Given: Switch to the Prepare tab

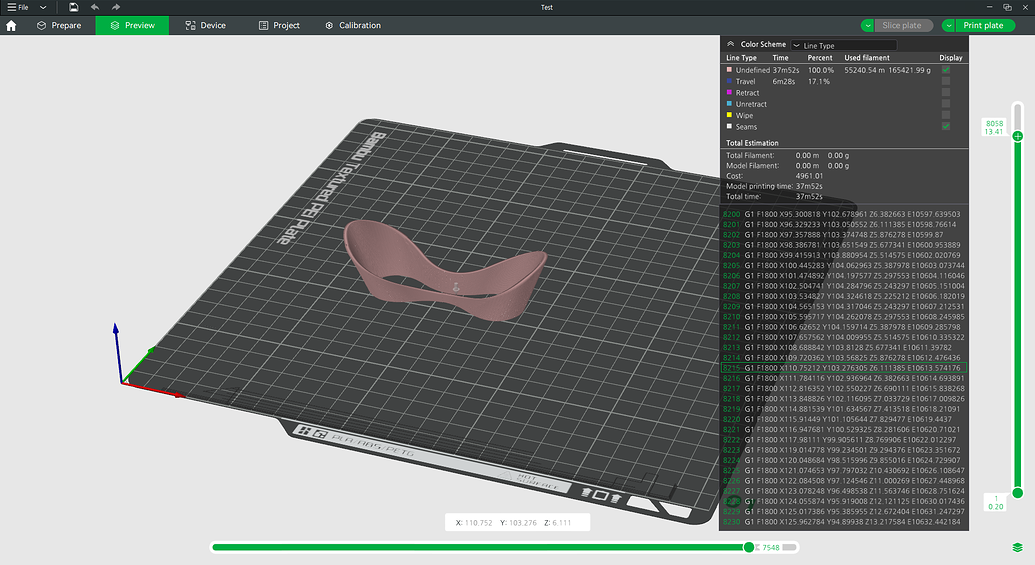Looking at the screenshot, I should pyautogui.click(x=59, y=25).
